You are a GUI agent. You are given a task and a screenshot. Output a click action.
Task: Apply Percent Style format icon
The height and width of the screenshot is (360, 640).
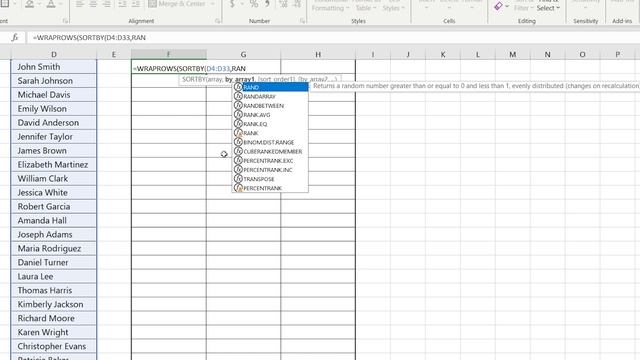(254, 4)
